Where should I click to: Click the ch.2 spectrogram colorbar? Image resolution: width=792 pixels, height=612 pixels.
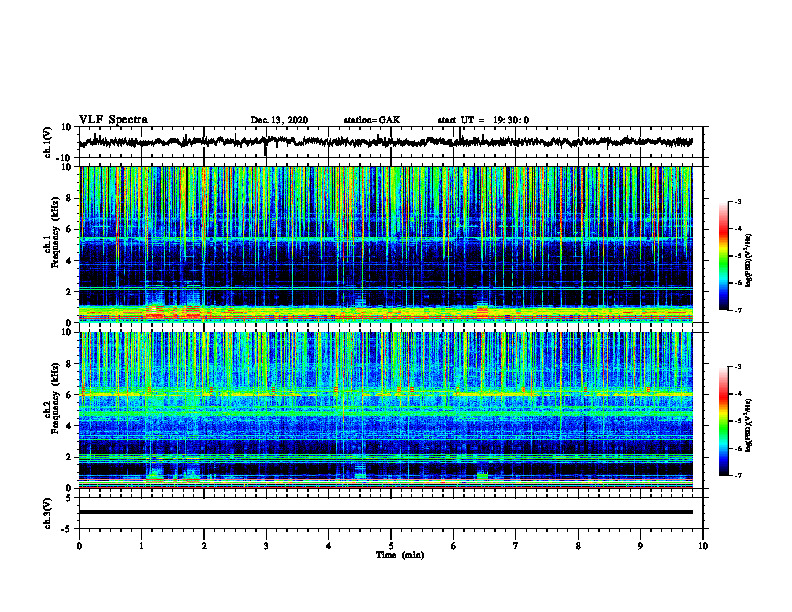(723, 421)
